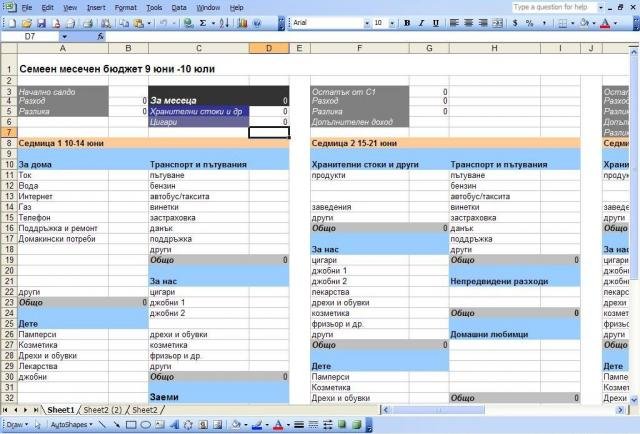Select the Rectangle drawing tool
Image resolution: width=640 pixels, height=434 pixels.
(131, 424)
